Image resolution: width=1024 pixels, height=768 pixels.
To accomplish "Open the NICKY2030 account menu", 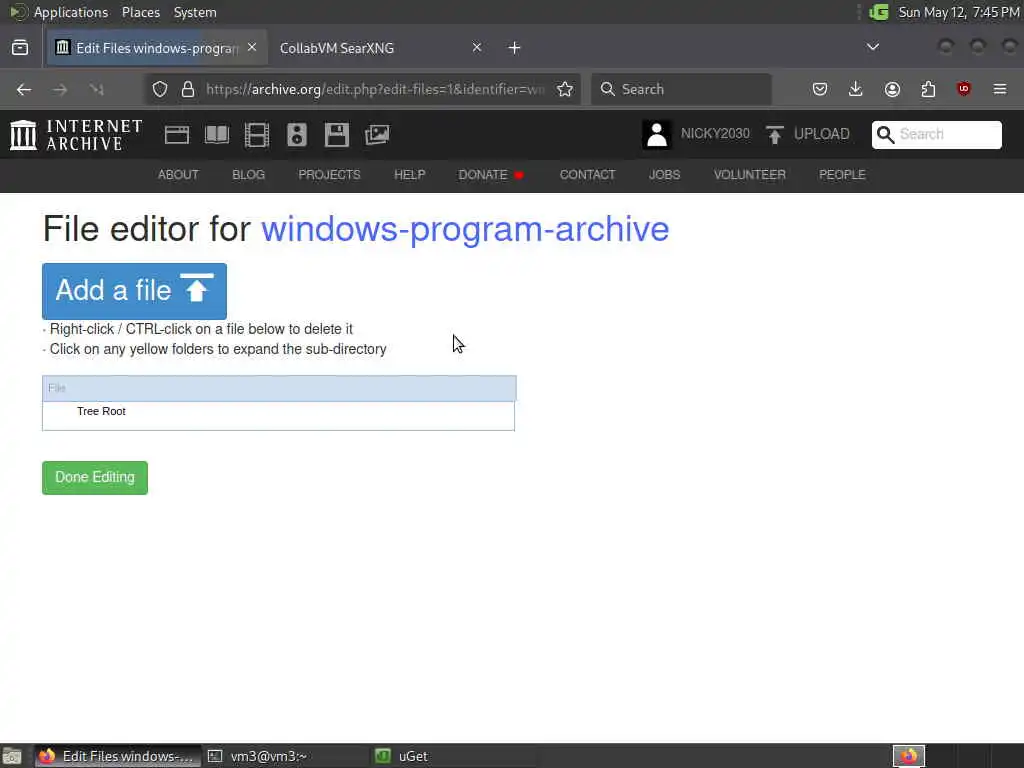I will [x=715, y=134].
